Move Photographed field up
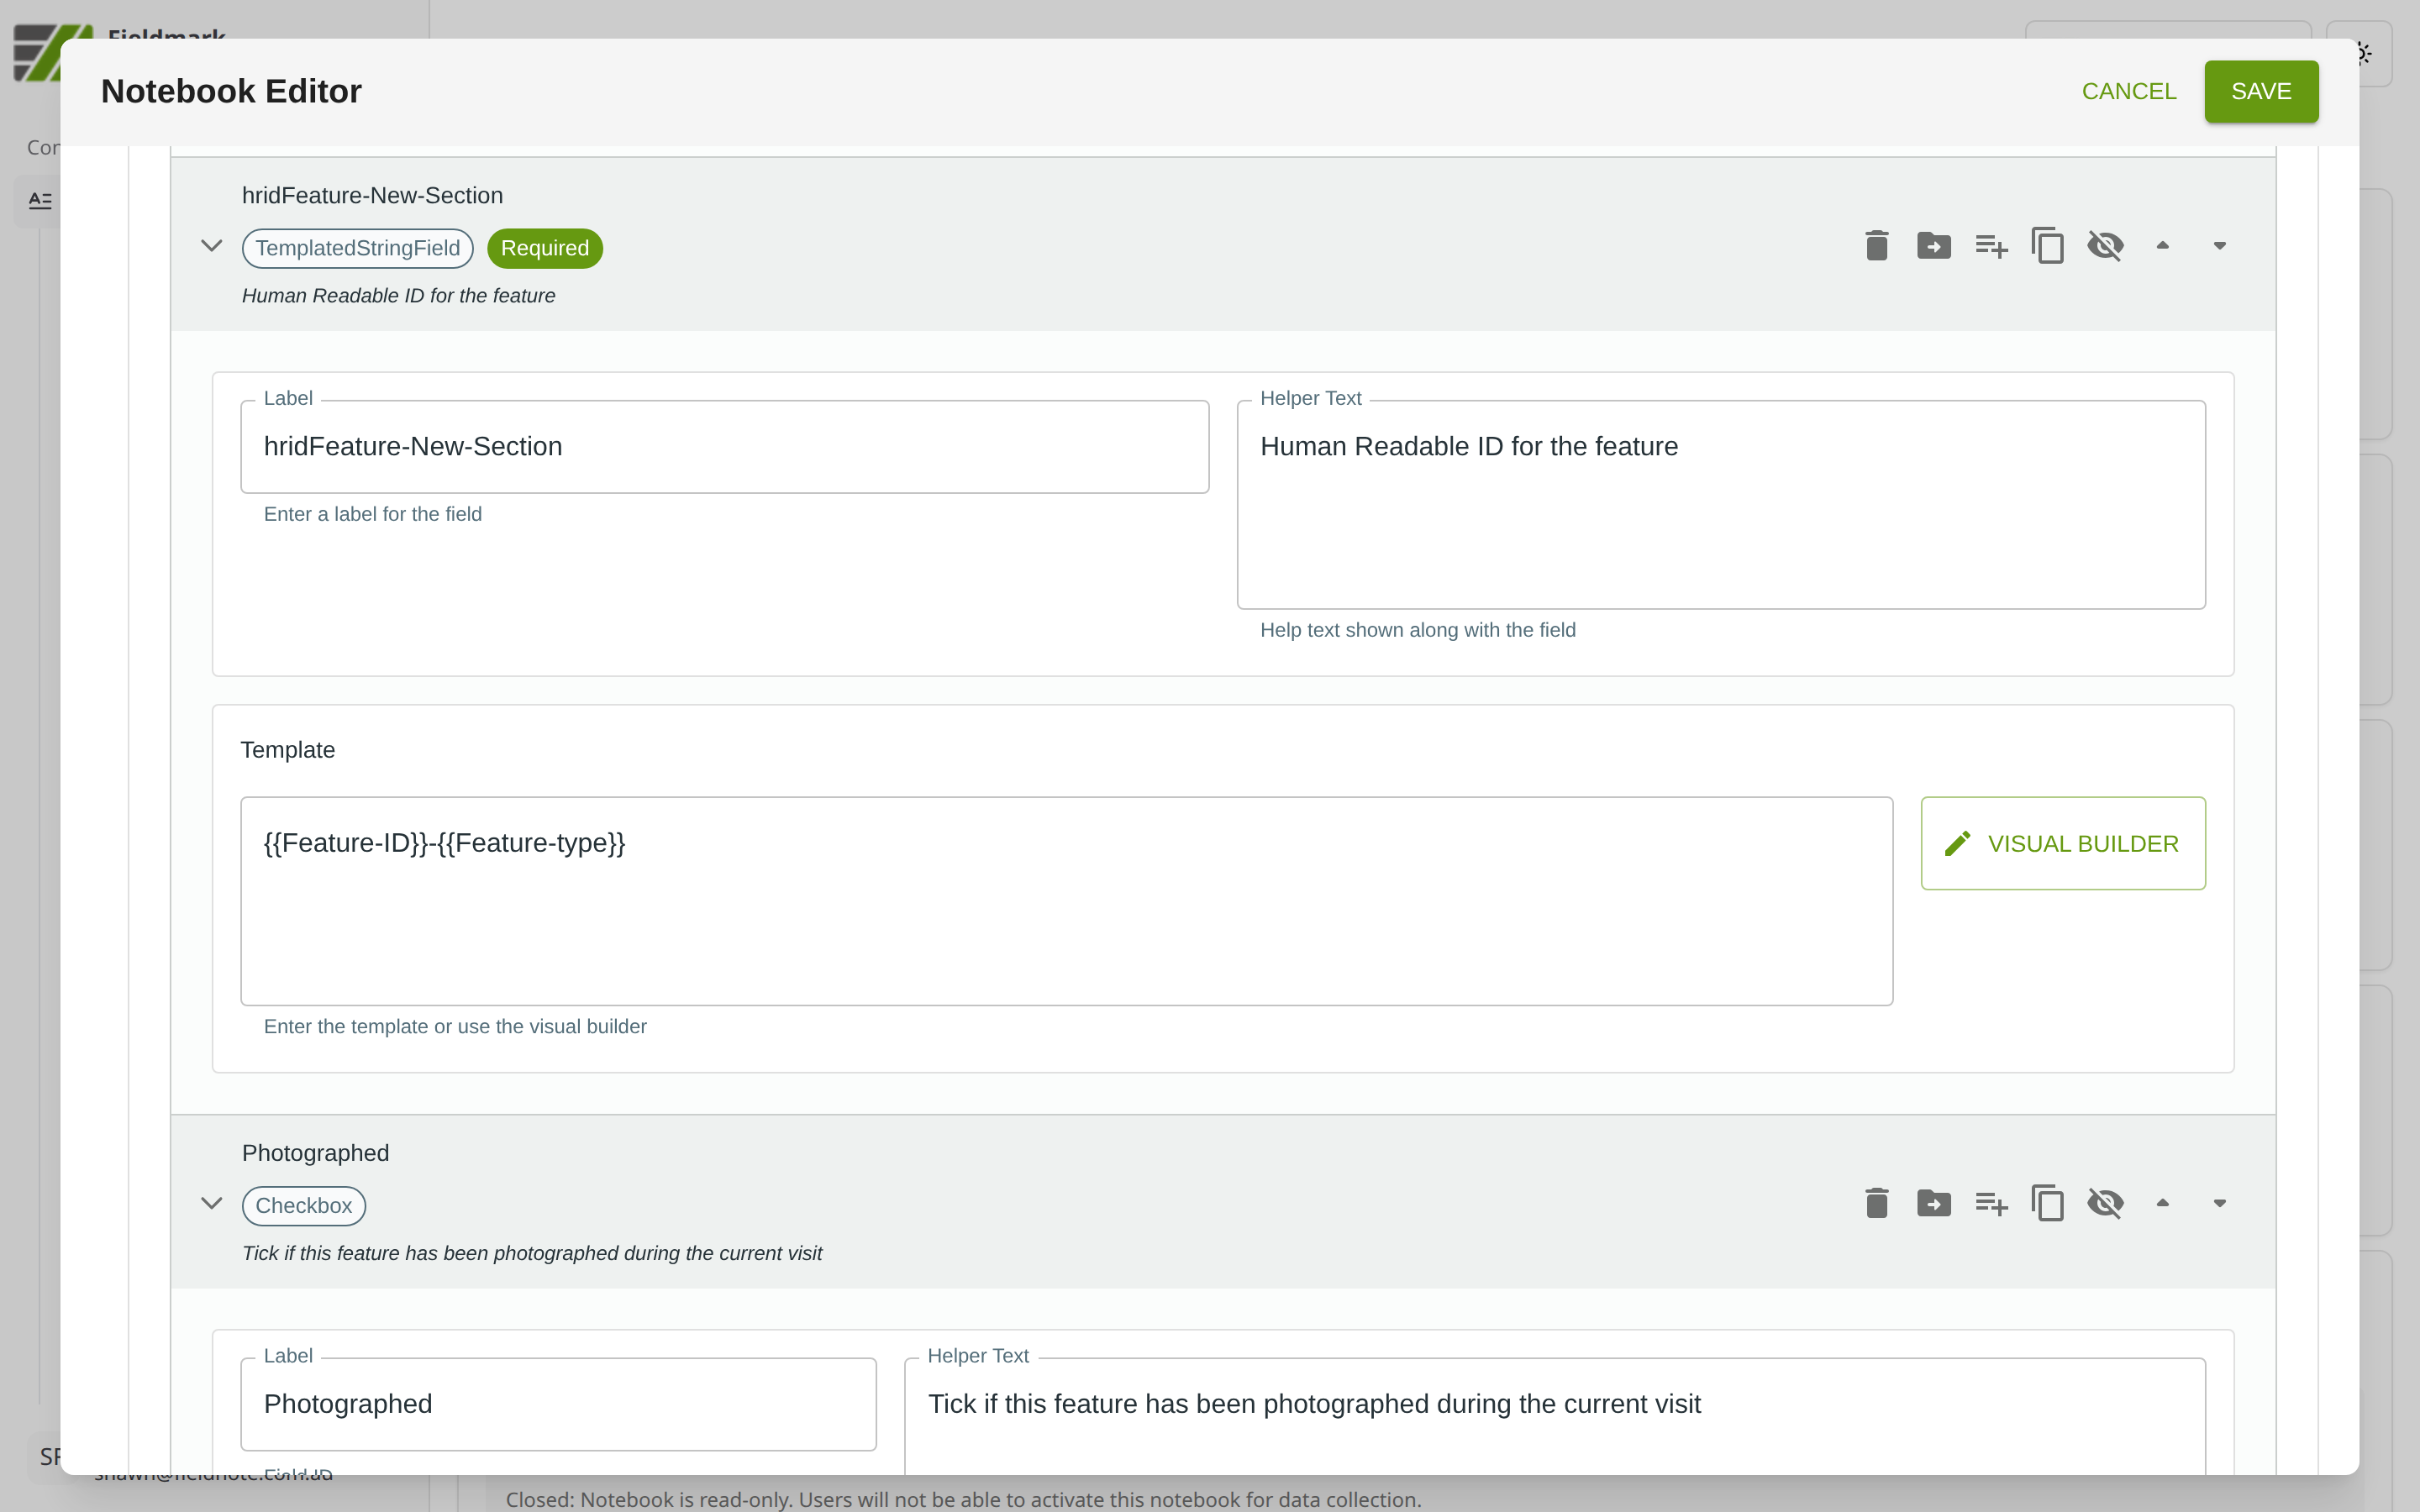This screenshot has width=2420, height=1512. coord(2162,1203)
